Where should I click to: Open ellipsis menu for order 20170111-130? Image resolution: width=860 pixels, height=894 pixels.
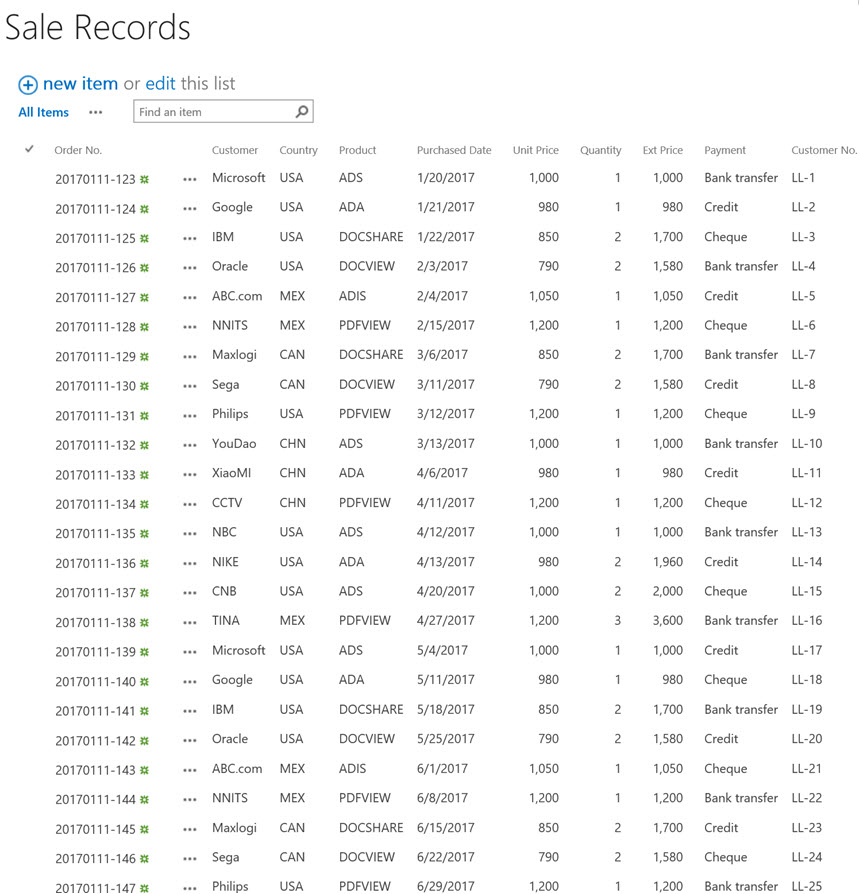pos(190,386)
